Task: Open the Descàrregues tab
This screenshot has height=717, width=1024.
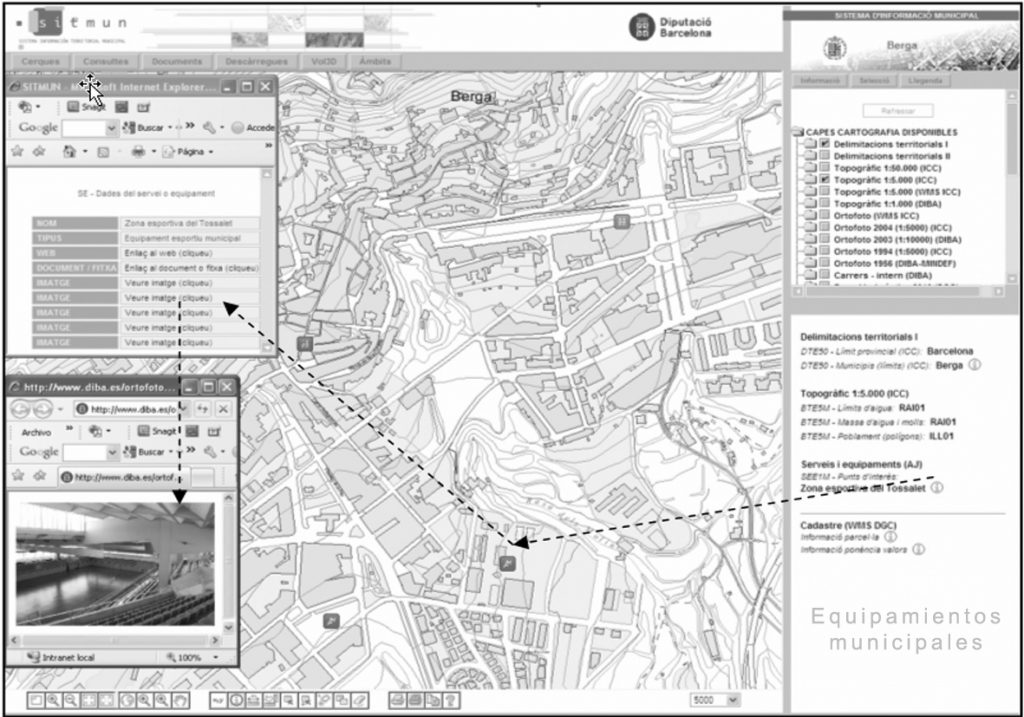Action: 256,61
